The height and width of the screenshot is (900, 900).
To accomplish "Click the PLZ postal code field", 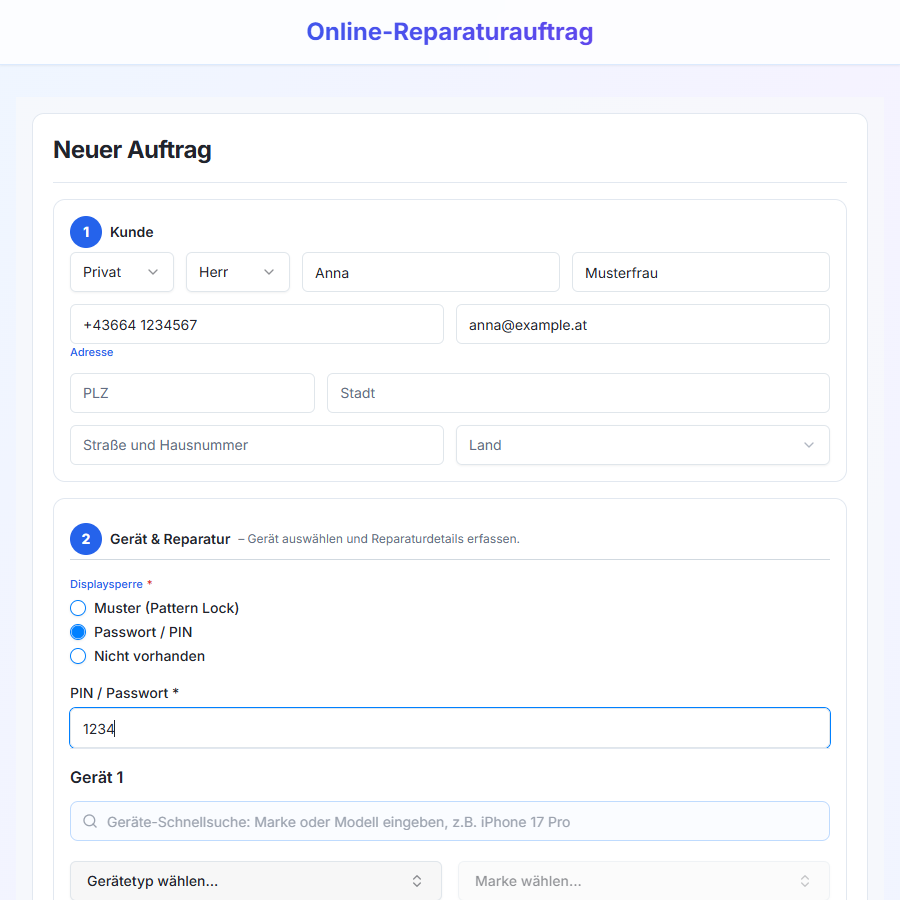I will (192, 393).
